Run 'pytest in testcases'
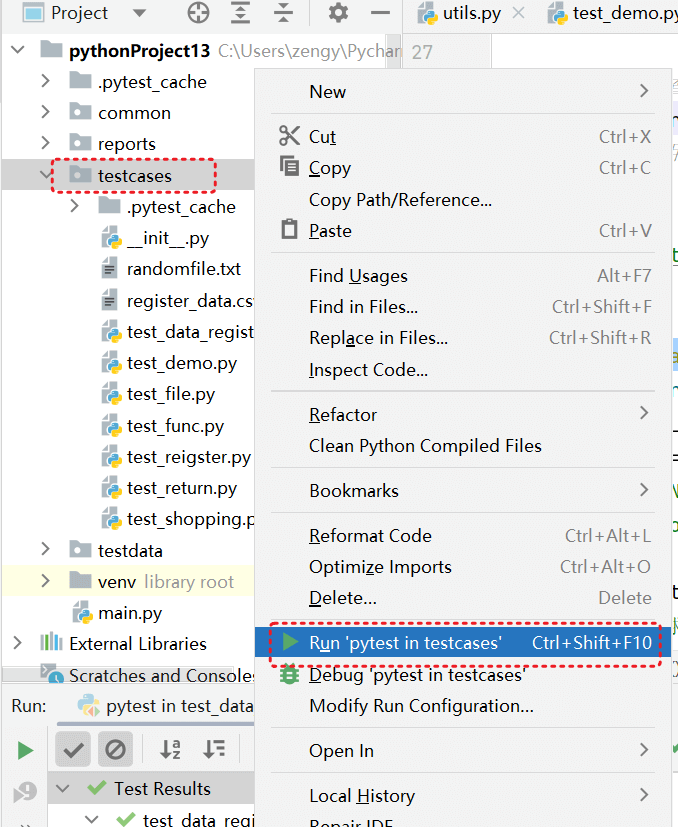678x827 pixels. click(x=463, y=642)
